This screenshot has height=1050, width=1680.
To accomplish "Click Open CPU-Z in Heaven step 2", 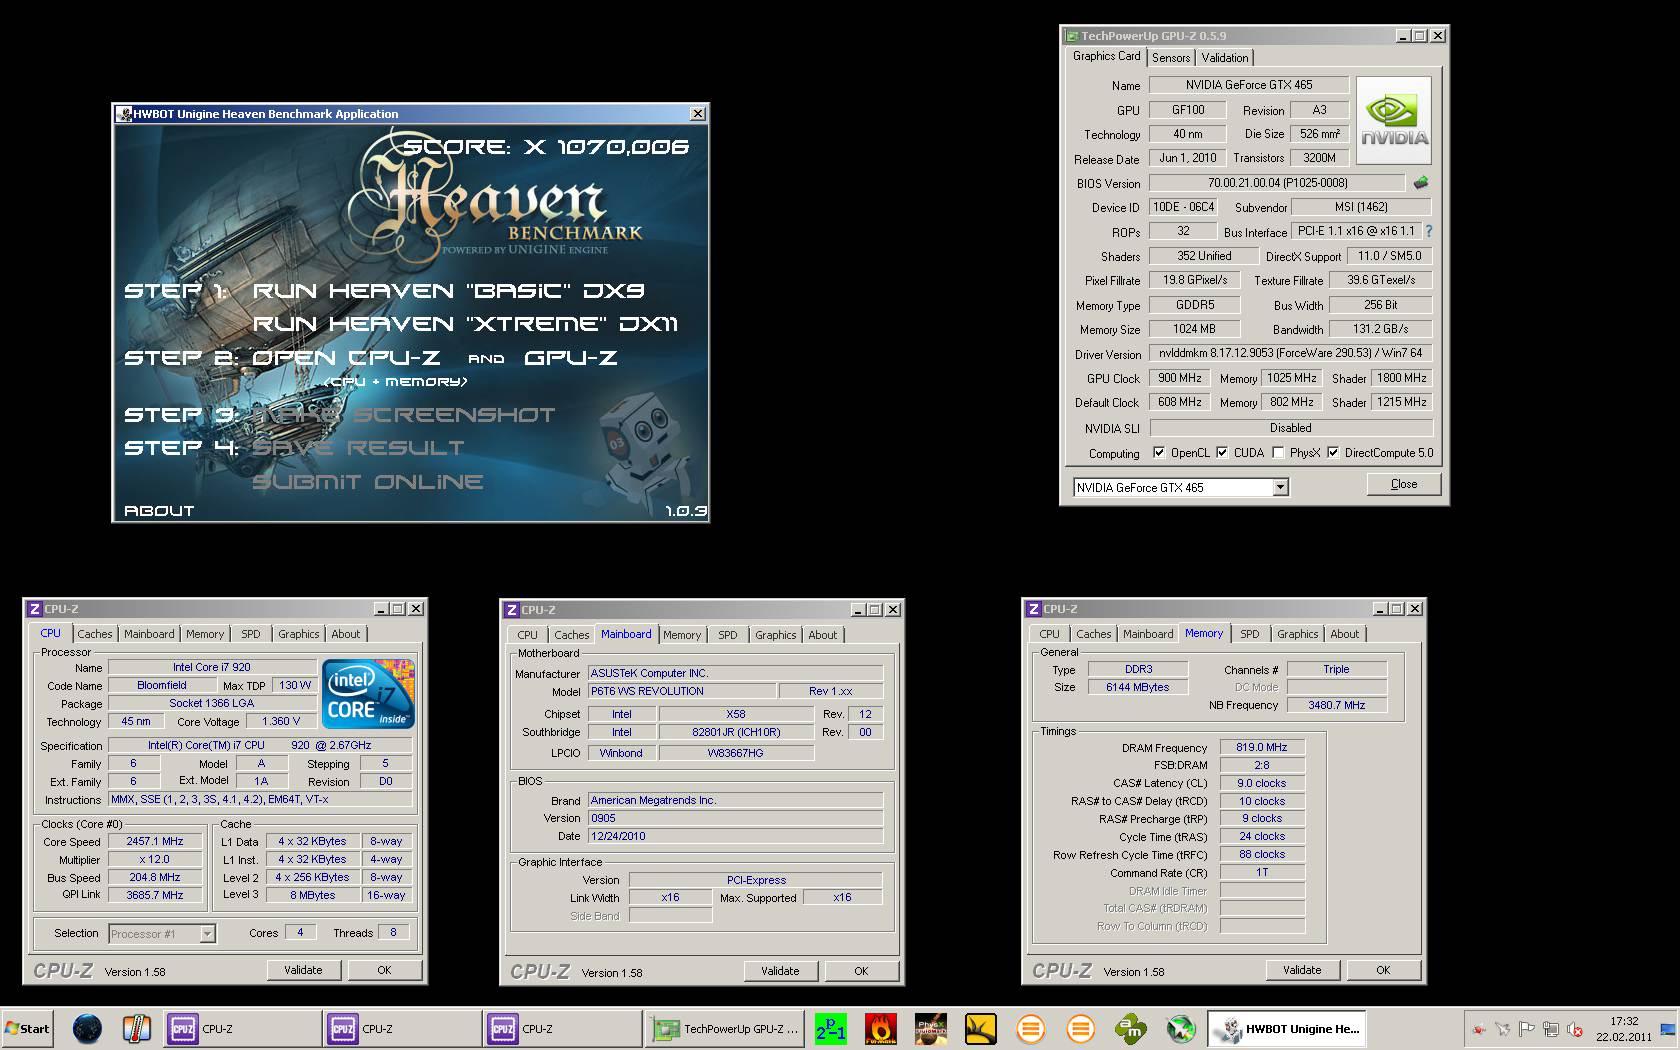I will click(x=346, y=358).
